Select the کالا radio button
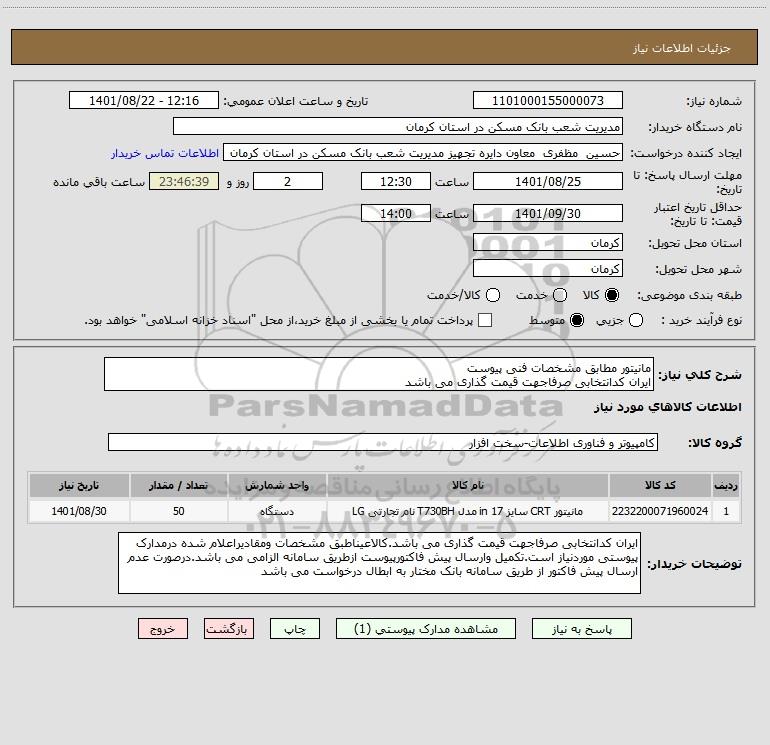This screenshot has height=745, width=770. pos(612,295)
